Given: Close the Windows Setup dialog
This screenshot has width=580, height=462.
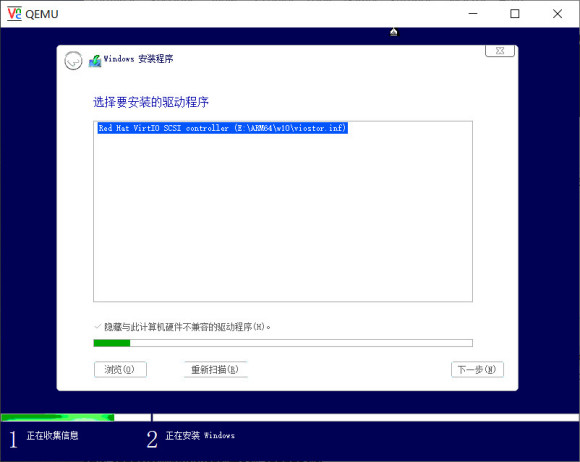Looking at the screenshot, I should tap(499, 51).
